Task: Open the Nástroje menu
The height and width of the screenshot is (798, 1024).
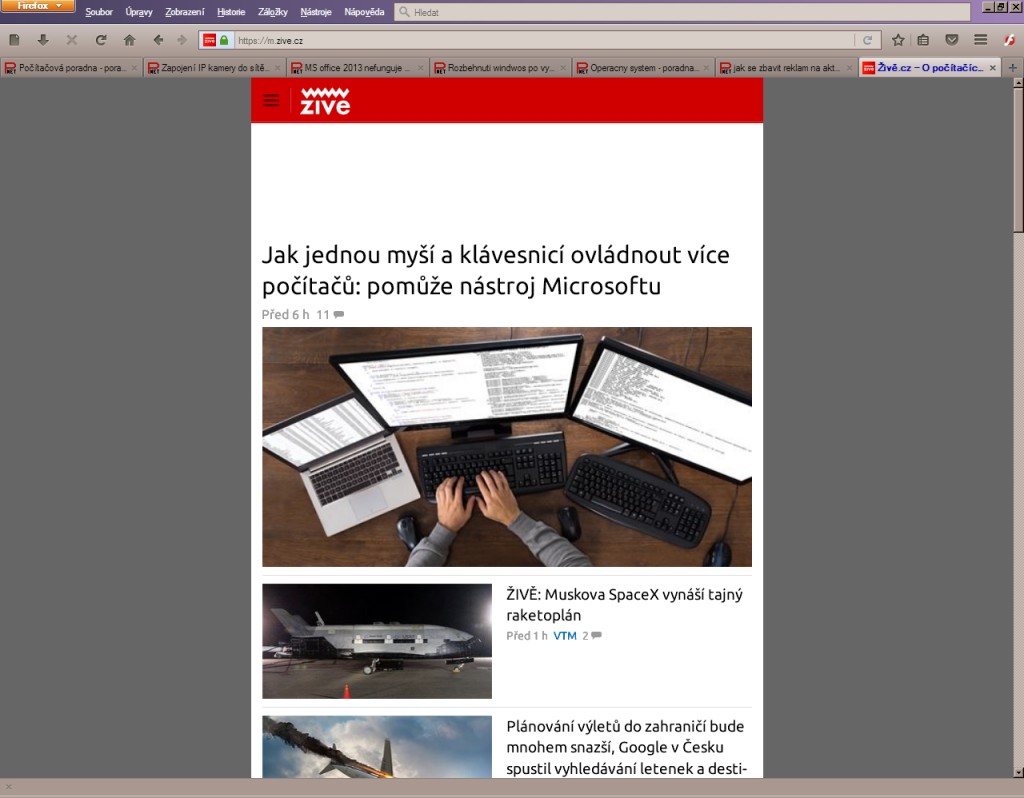Action: click(315, 12)
